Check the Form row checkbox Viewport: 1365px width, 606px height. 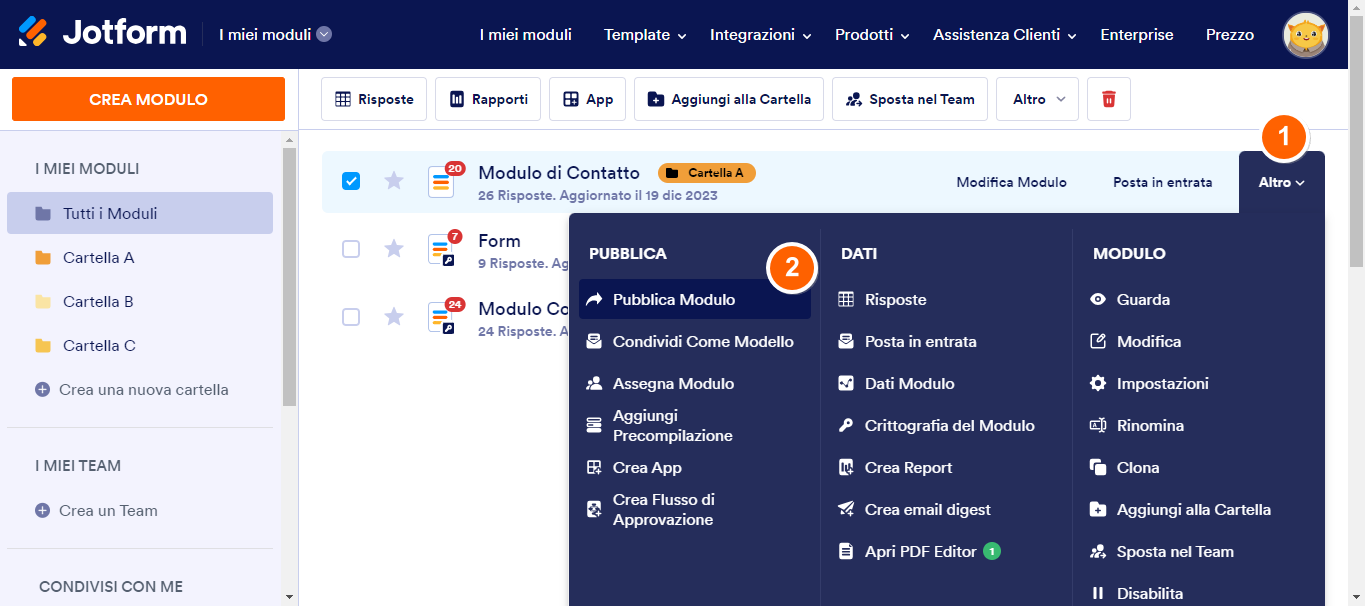[351, 249]
